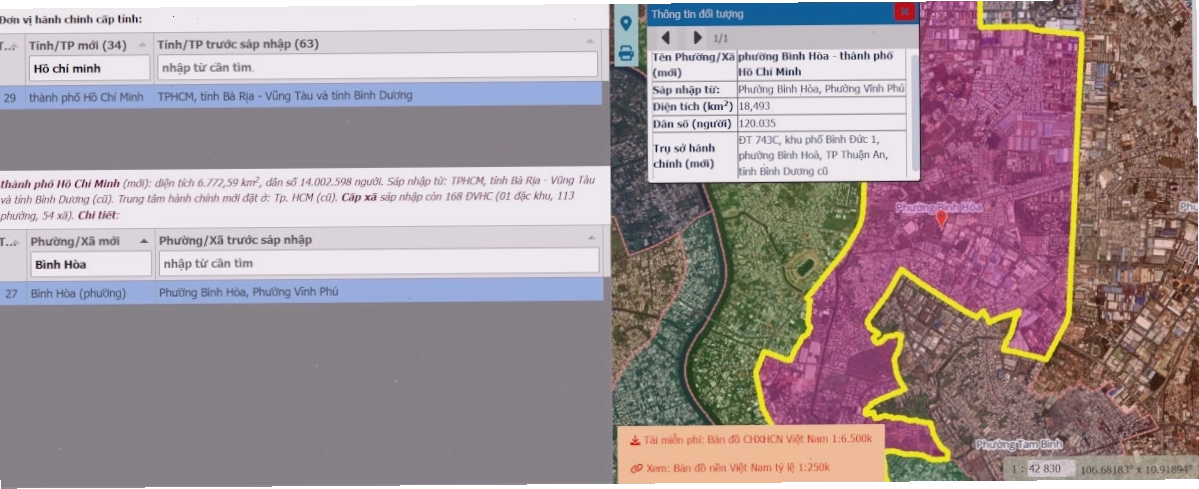Click province 'nhập từ cần tìm' search field
Screen dimensions: 1199x489
click(377, 67)
